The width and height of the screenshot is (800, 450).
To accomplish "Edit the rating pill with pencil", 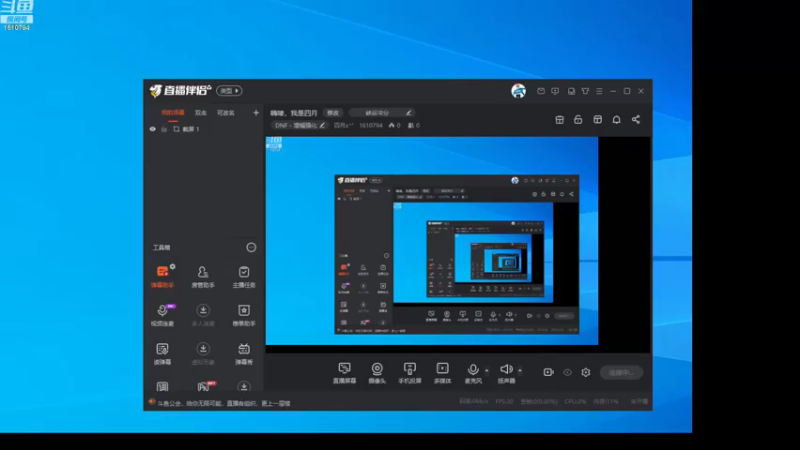I will (x=382, y=113).
